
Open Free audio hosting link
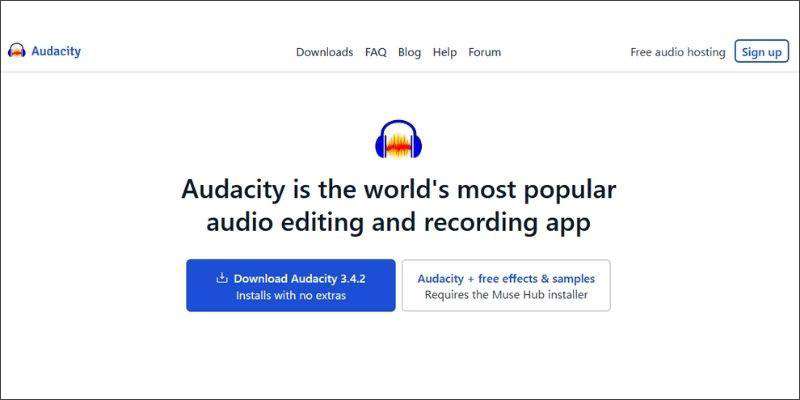pos(678,52)
